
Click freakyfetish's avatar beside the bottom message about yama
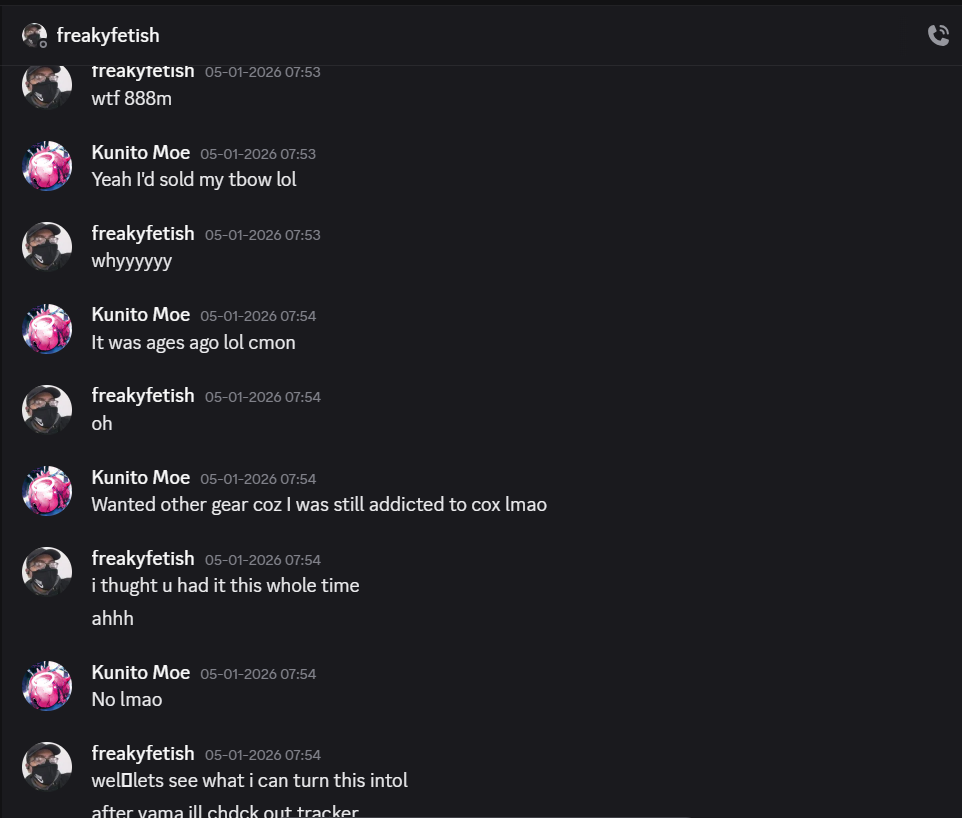[x=46, y=766]
